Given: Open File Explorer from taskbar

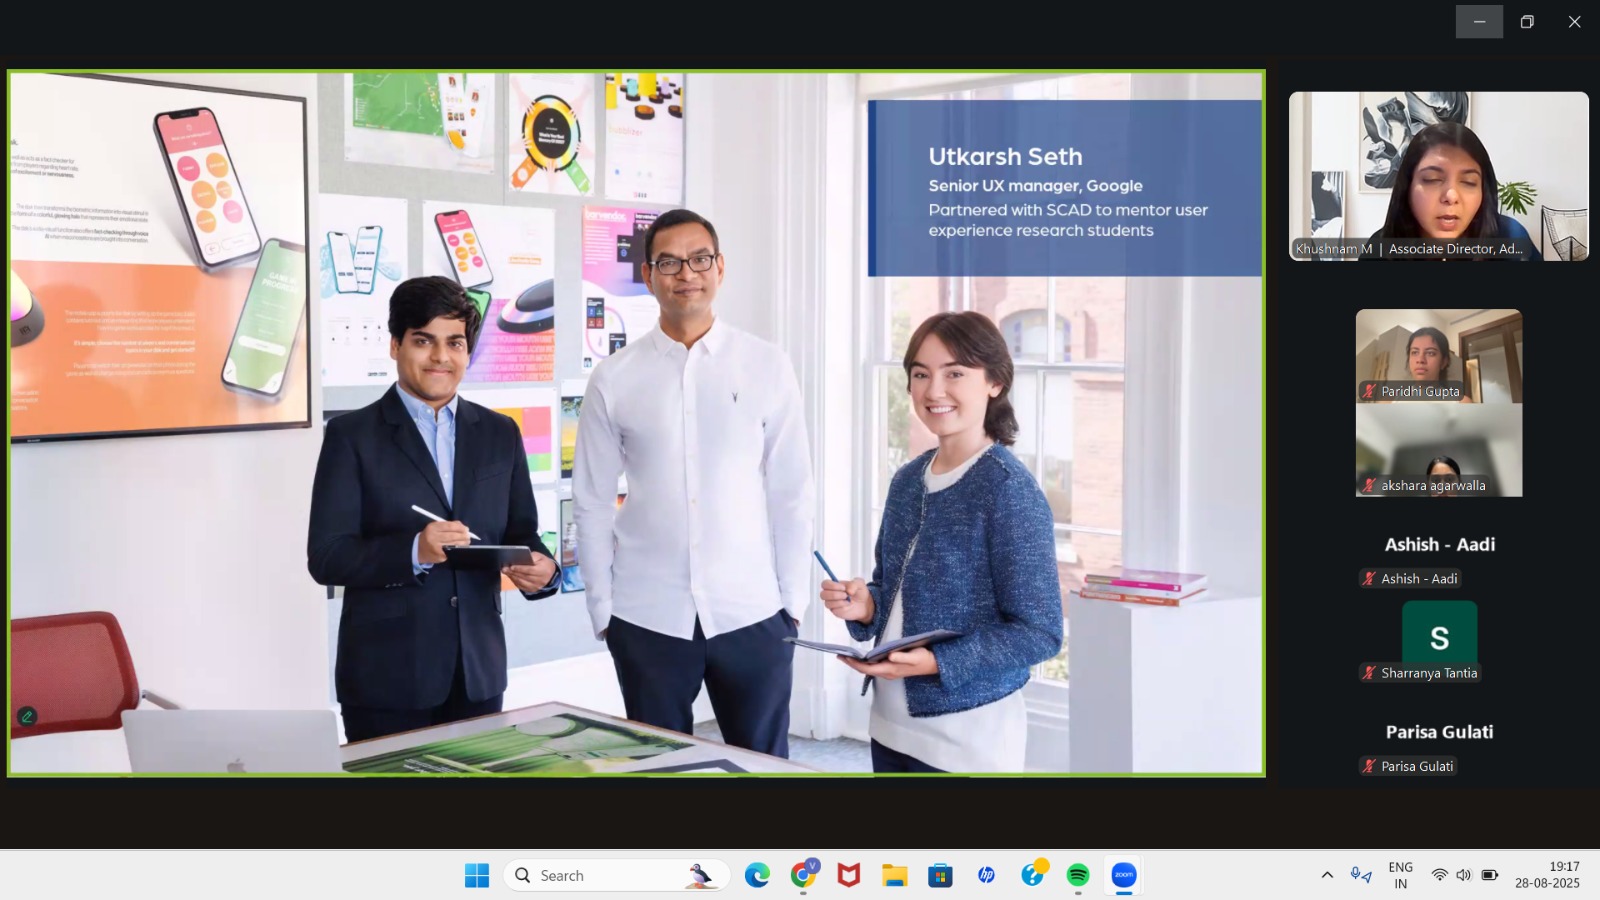Looking at the screenshot, I should point(894,875).
